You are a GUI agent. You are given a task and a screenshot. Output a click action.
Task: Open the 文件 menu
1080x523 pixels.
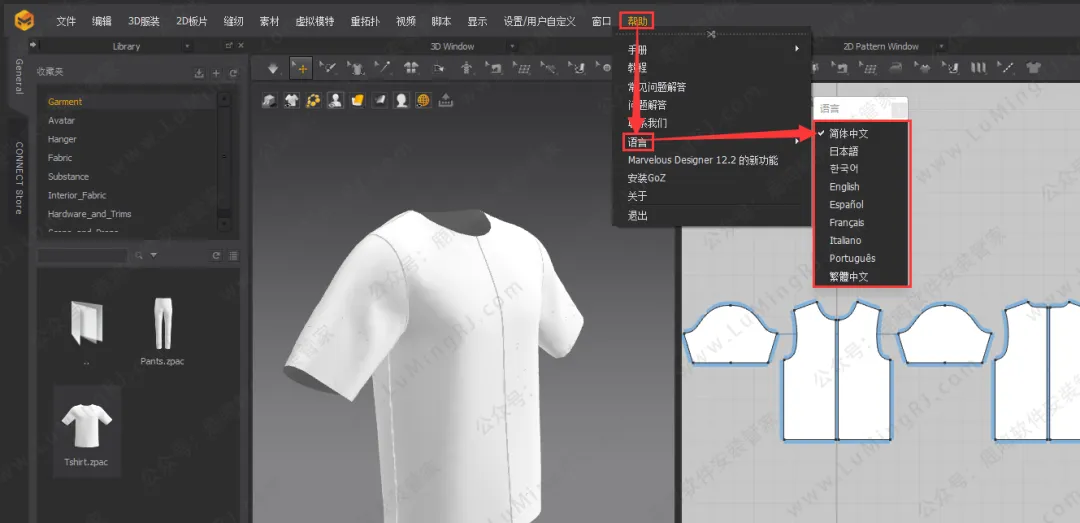point(66,21)
